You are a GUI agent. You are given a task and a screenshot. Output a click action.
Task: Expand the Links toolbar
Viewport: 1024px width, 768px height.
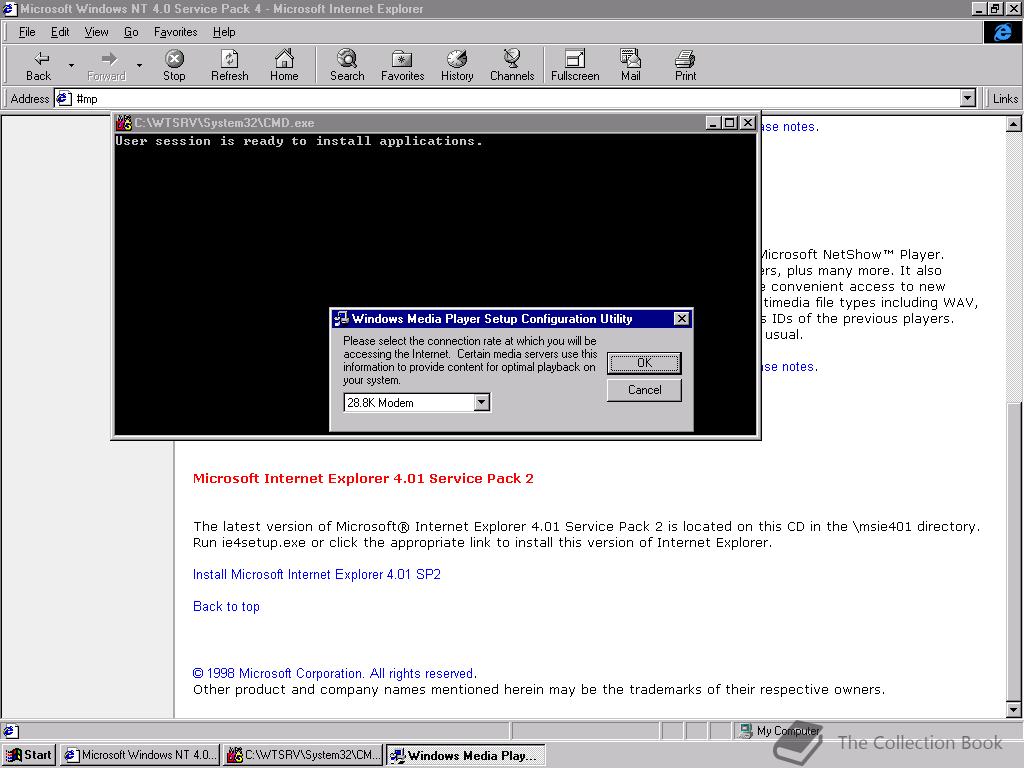pos(1004,99)
